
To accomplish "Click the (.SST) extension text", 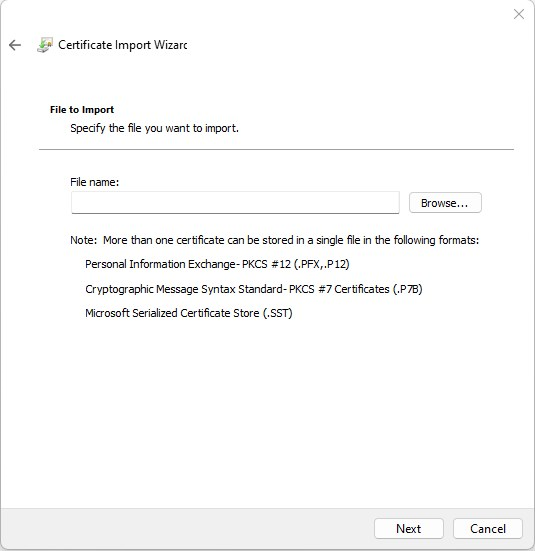I will [x=278, y=313].
